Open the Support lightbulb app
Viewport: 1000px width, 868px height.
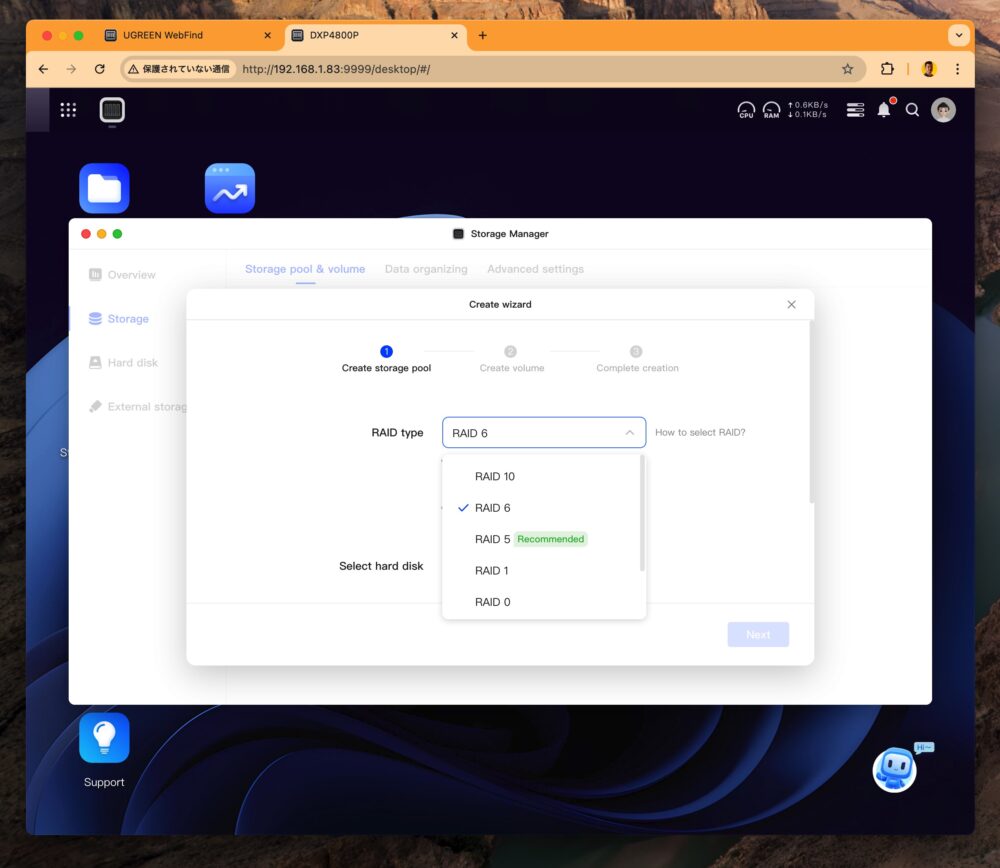(104, 738)
